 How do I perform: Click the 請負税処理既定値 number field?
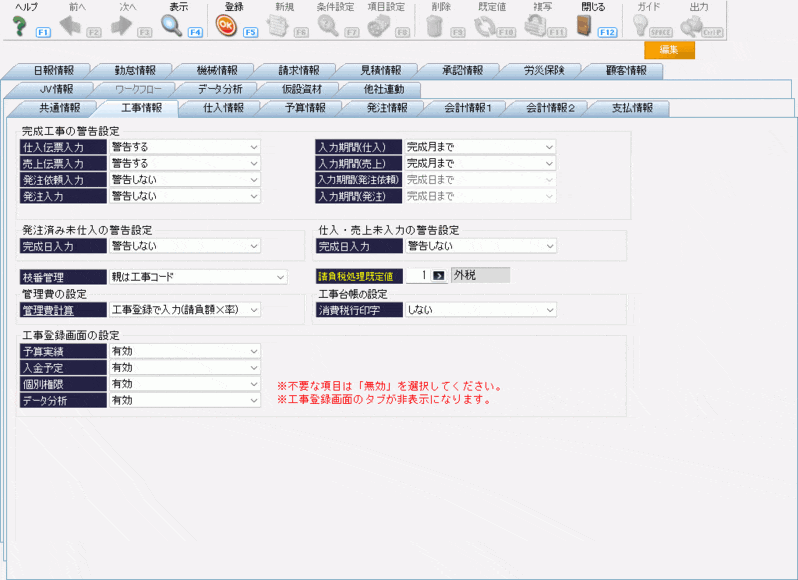417,275
